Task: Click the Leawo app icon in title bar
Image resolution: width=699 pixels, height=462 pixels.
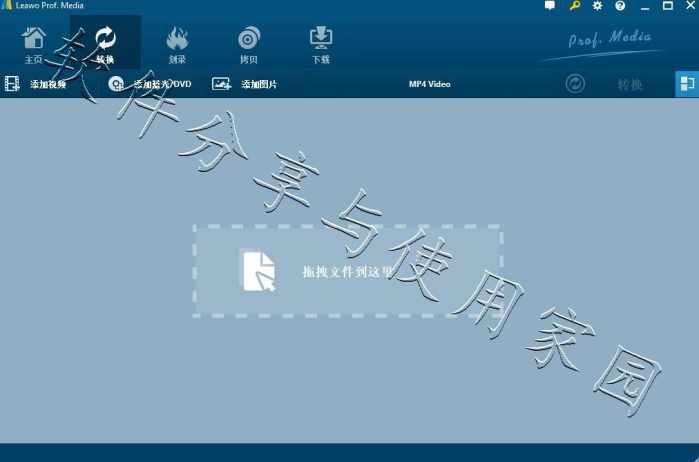Action: (6, 5)
